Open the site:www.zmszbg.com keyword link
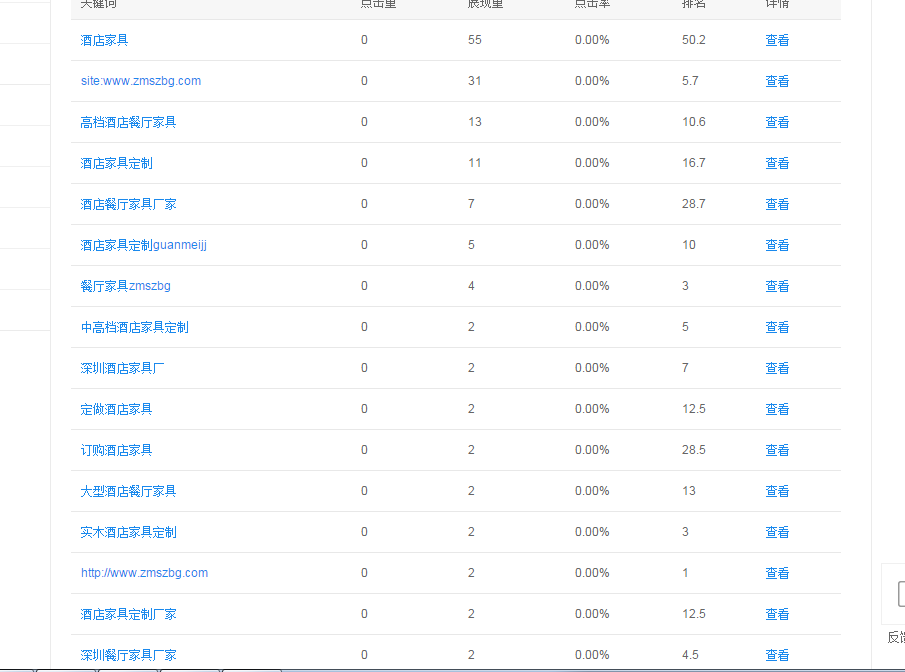The image size is (905, 672). (141, 81)
